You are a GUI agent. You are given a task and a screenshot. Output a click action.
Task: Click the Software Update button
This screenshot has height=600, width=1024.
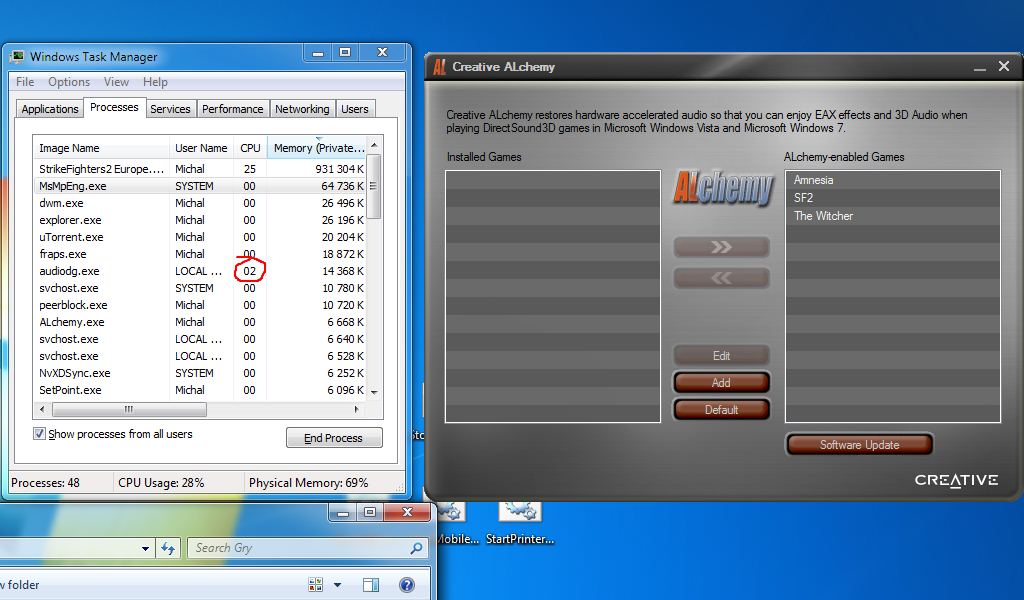click(x=859, y=445)
